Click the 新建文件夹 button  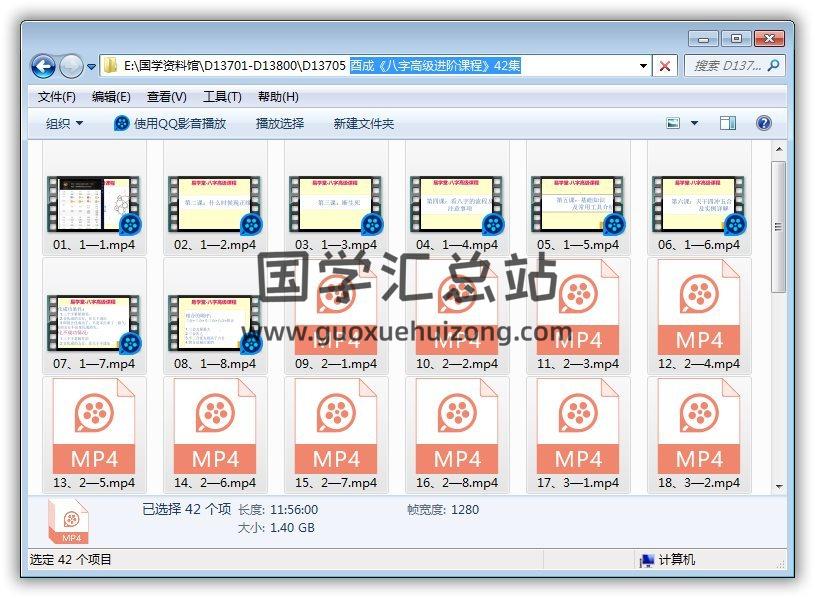pos(364,123)
